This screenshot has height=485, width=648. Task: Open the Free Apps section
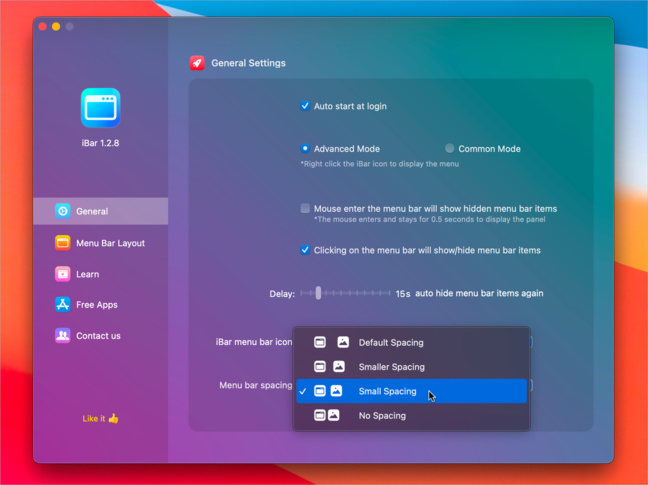pyautogui.click(x=100, y=304)
